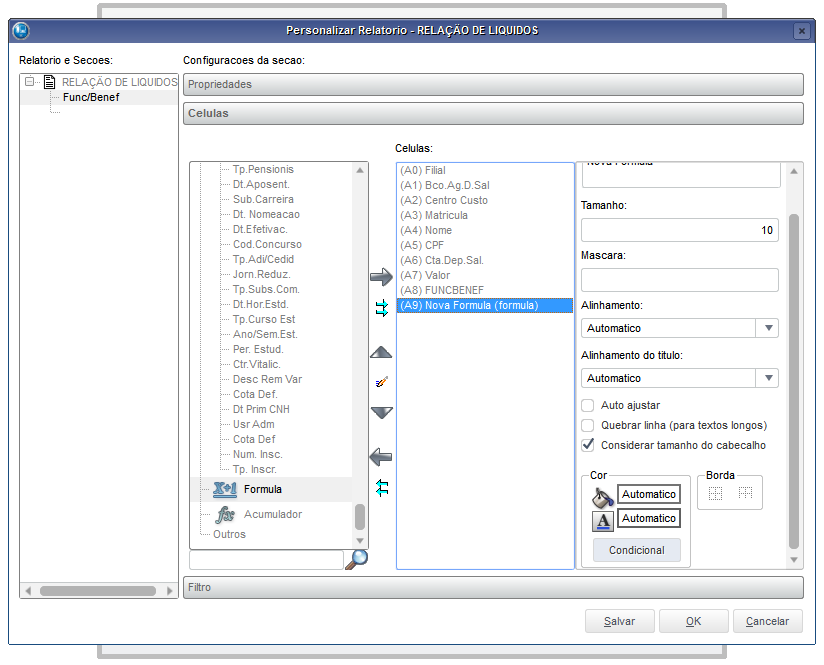Click the left arrow to remove cell
The image size is (824, 665).
[381, 457]
